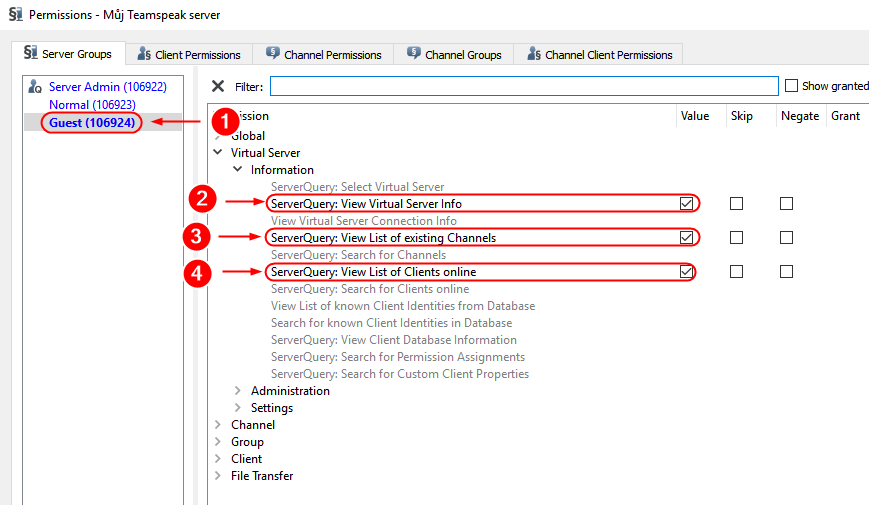Click the Server Groups tab icon
The image size is (869, 505).
tap(30, 53)
